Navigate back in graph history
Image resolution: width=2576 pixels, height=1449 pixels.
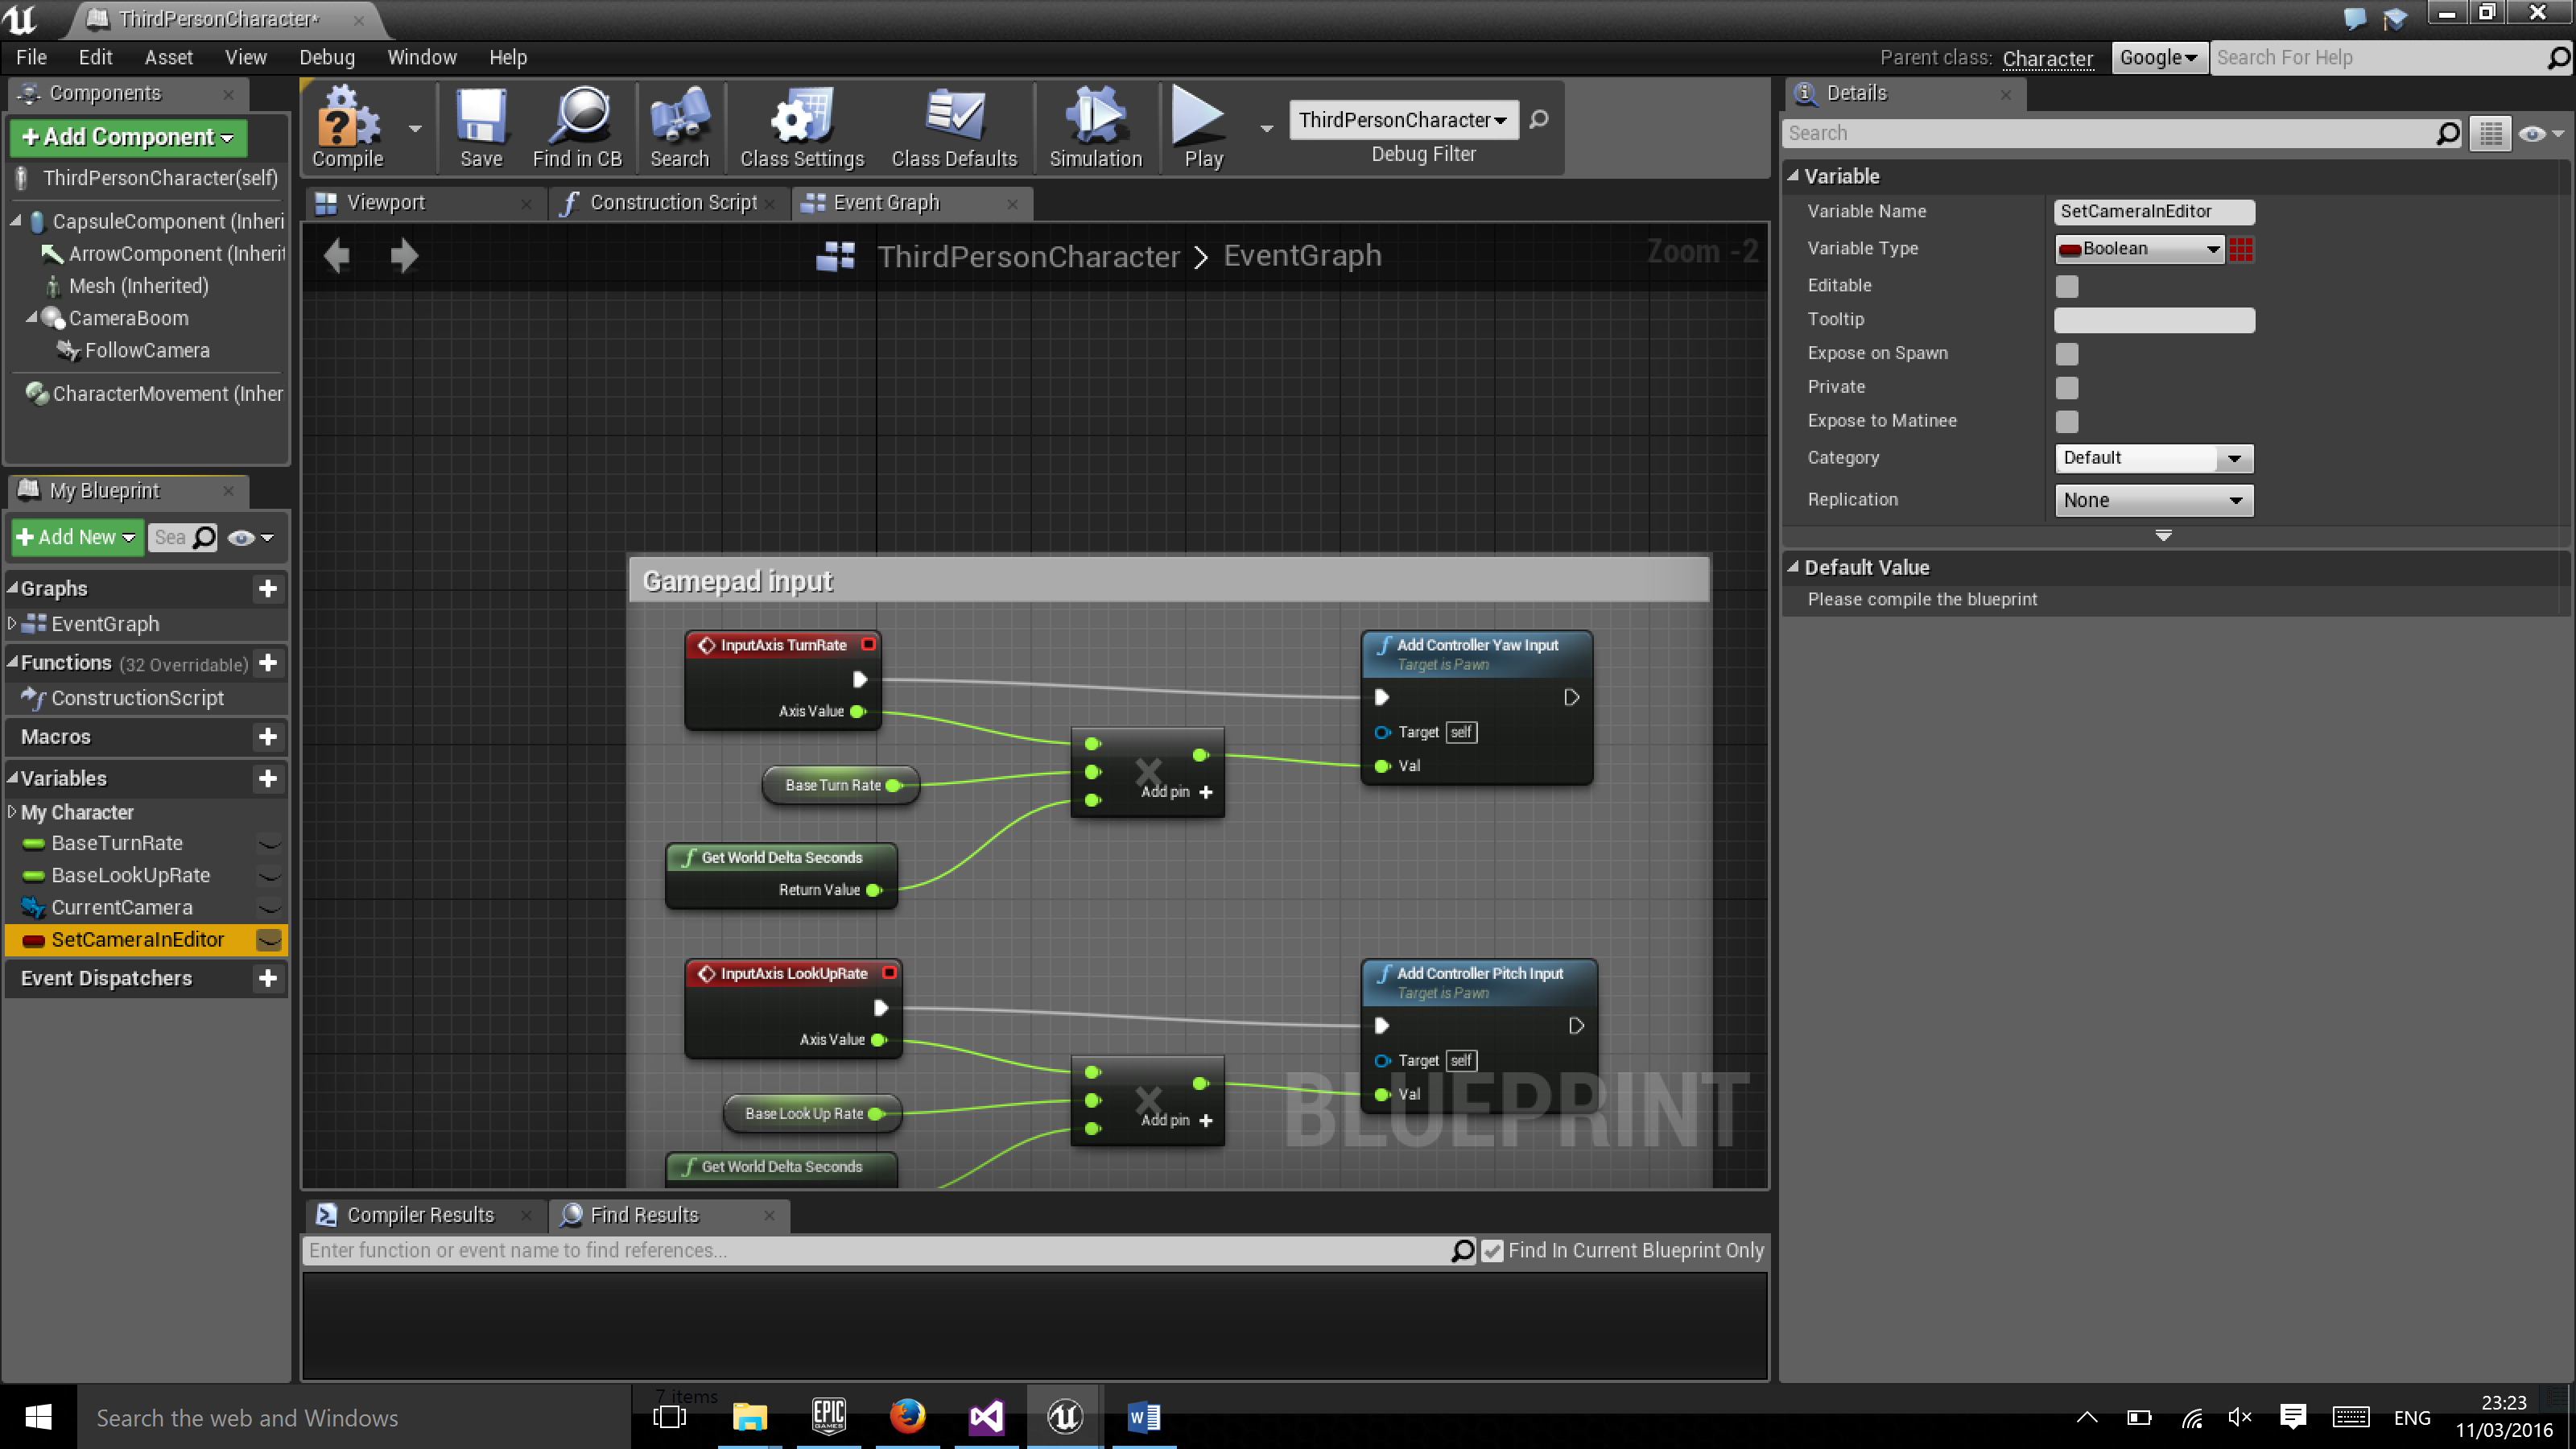(x=337, y=255)
